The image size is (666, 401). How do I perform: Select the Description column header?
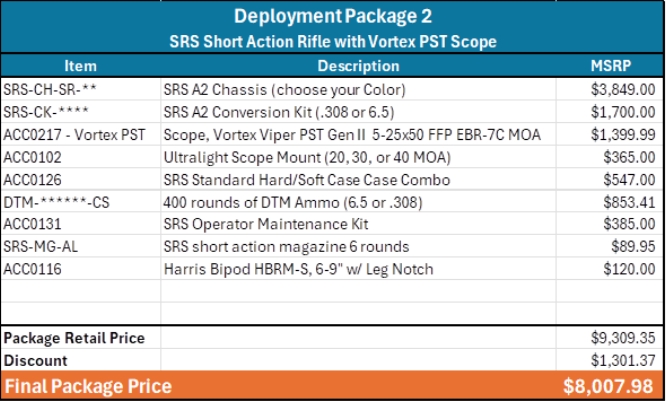point(357,66)
